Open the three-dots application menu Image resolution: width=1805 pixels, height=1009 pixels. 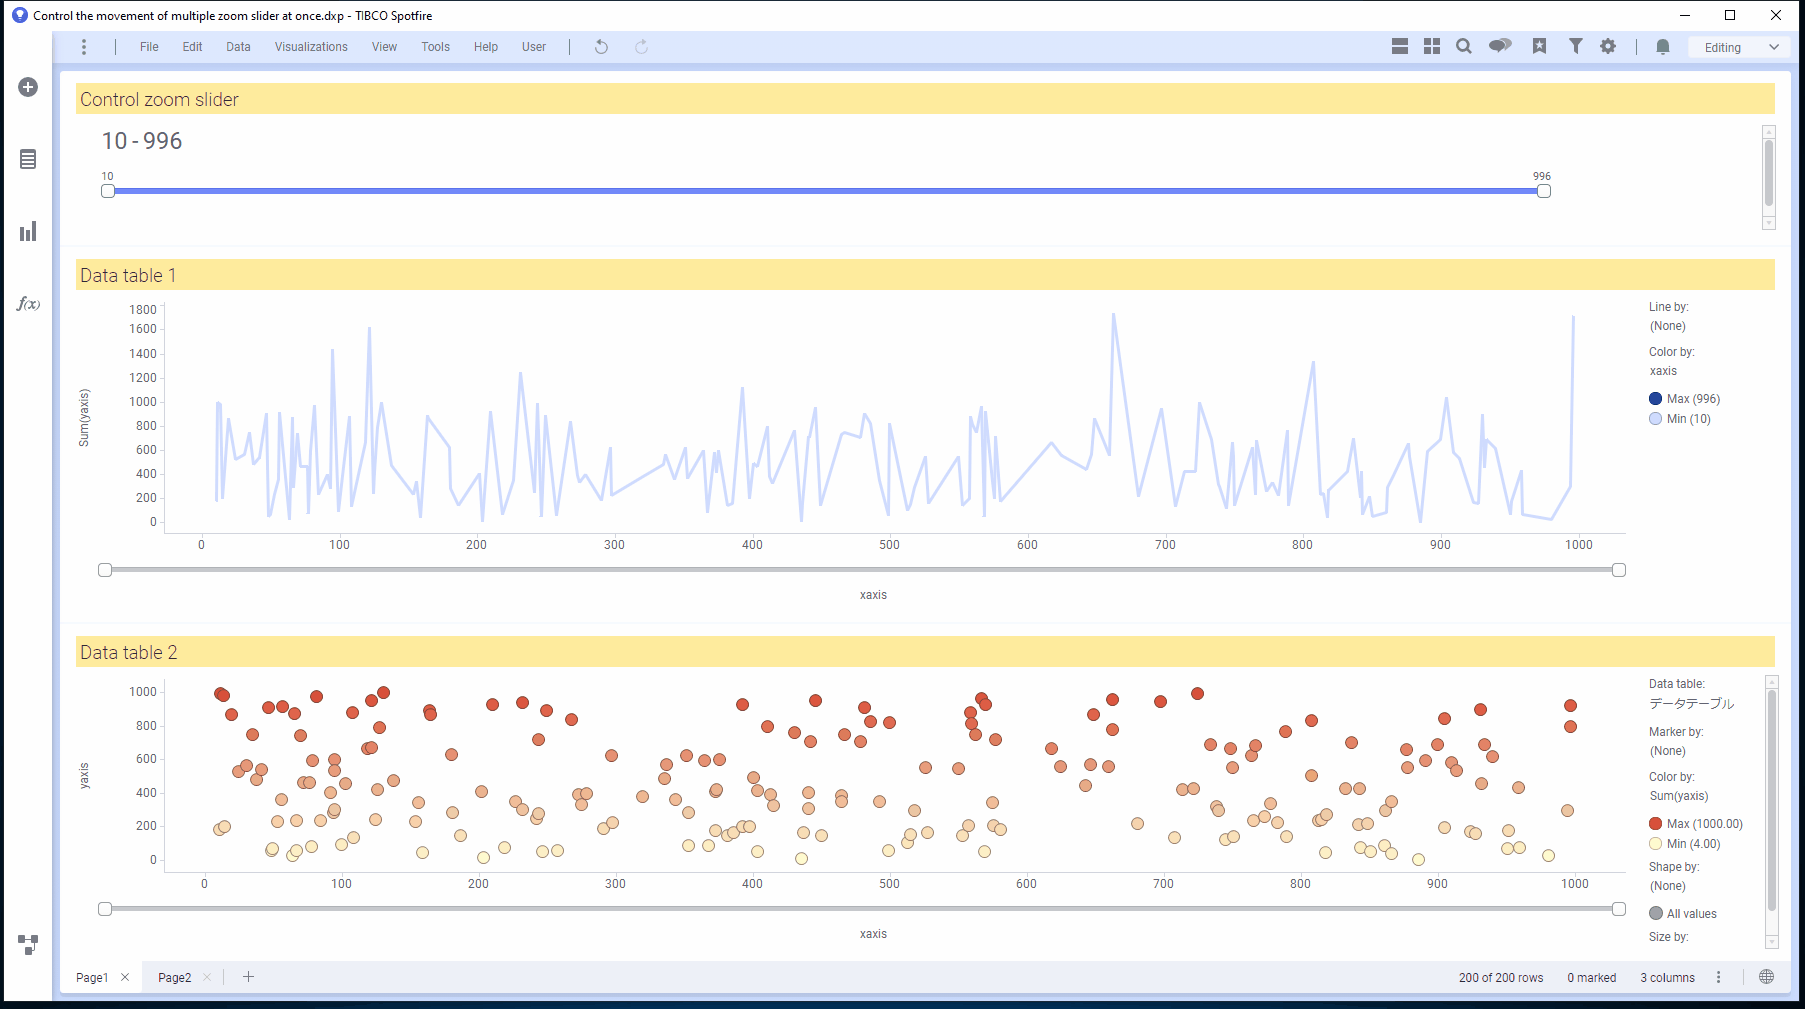click(x=84, y=46)
